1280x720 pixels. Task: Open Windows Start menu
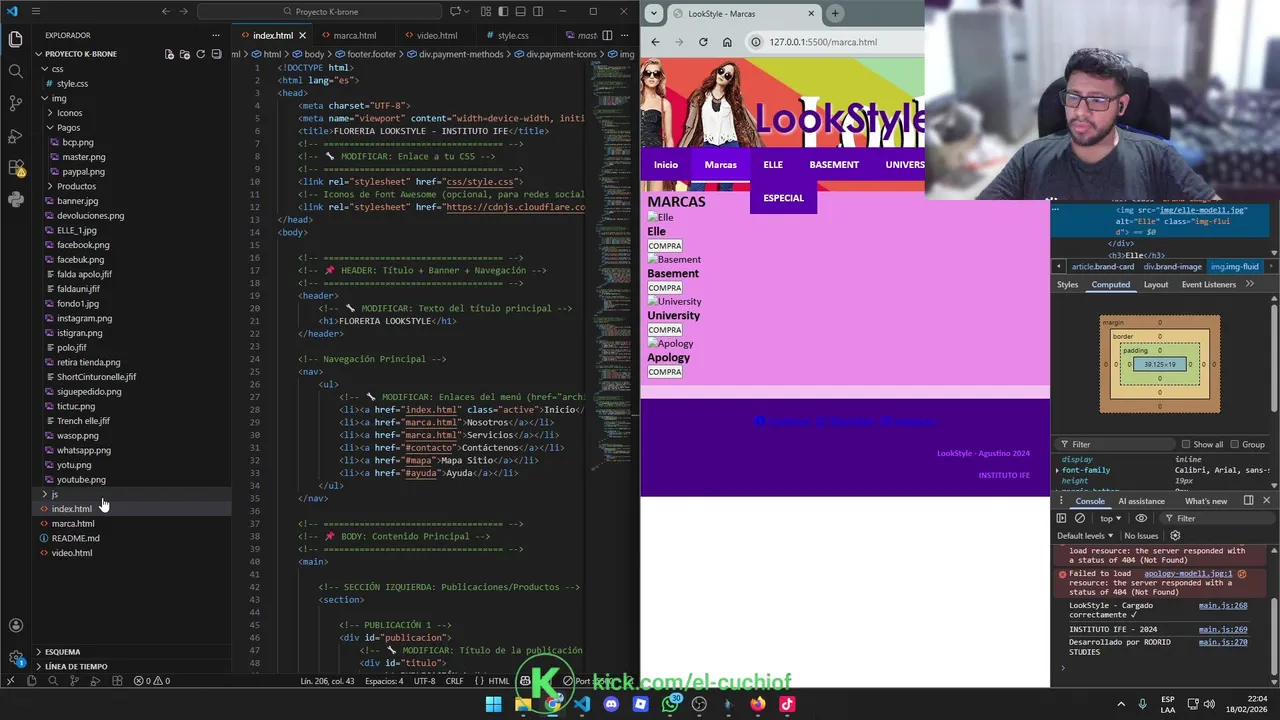pyautogui.click(x=494, y=704)
